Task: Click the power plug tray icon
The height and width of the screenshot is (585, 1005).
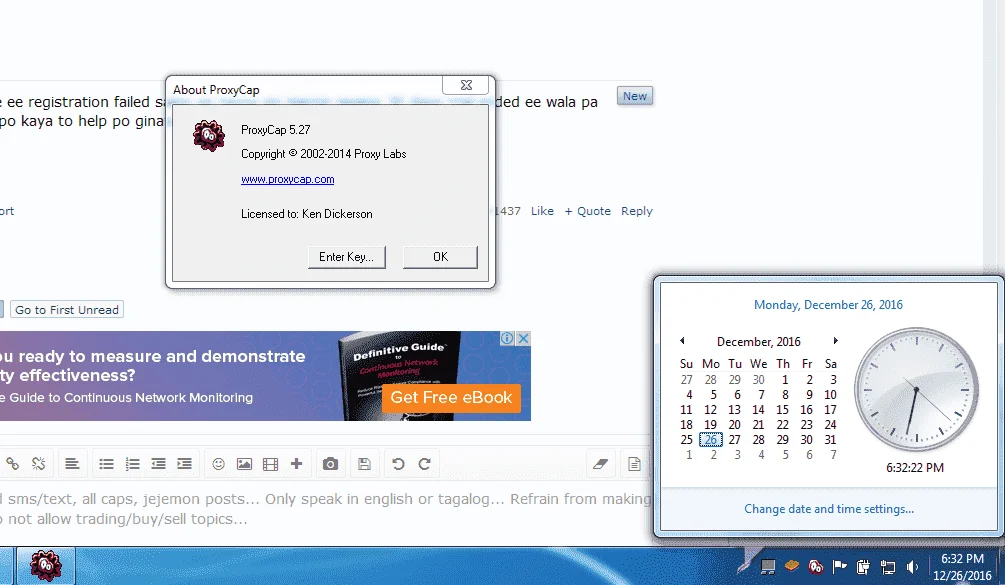Action: click(863, 566)
